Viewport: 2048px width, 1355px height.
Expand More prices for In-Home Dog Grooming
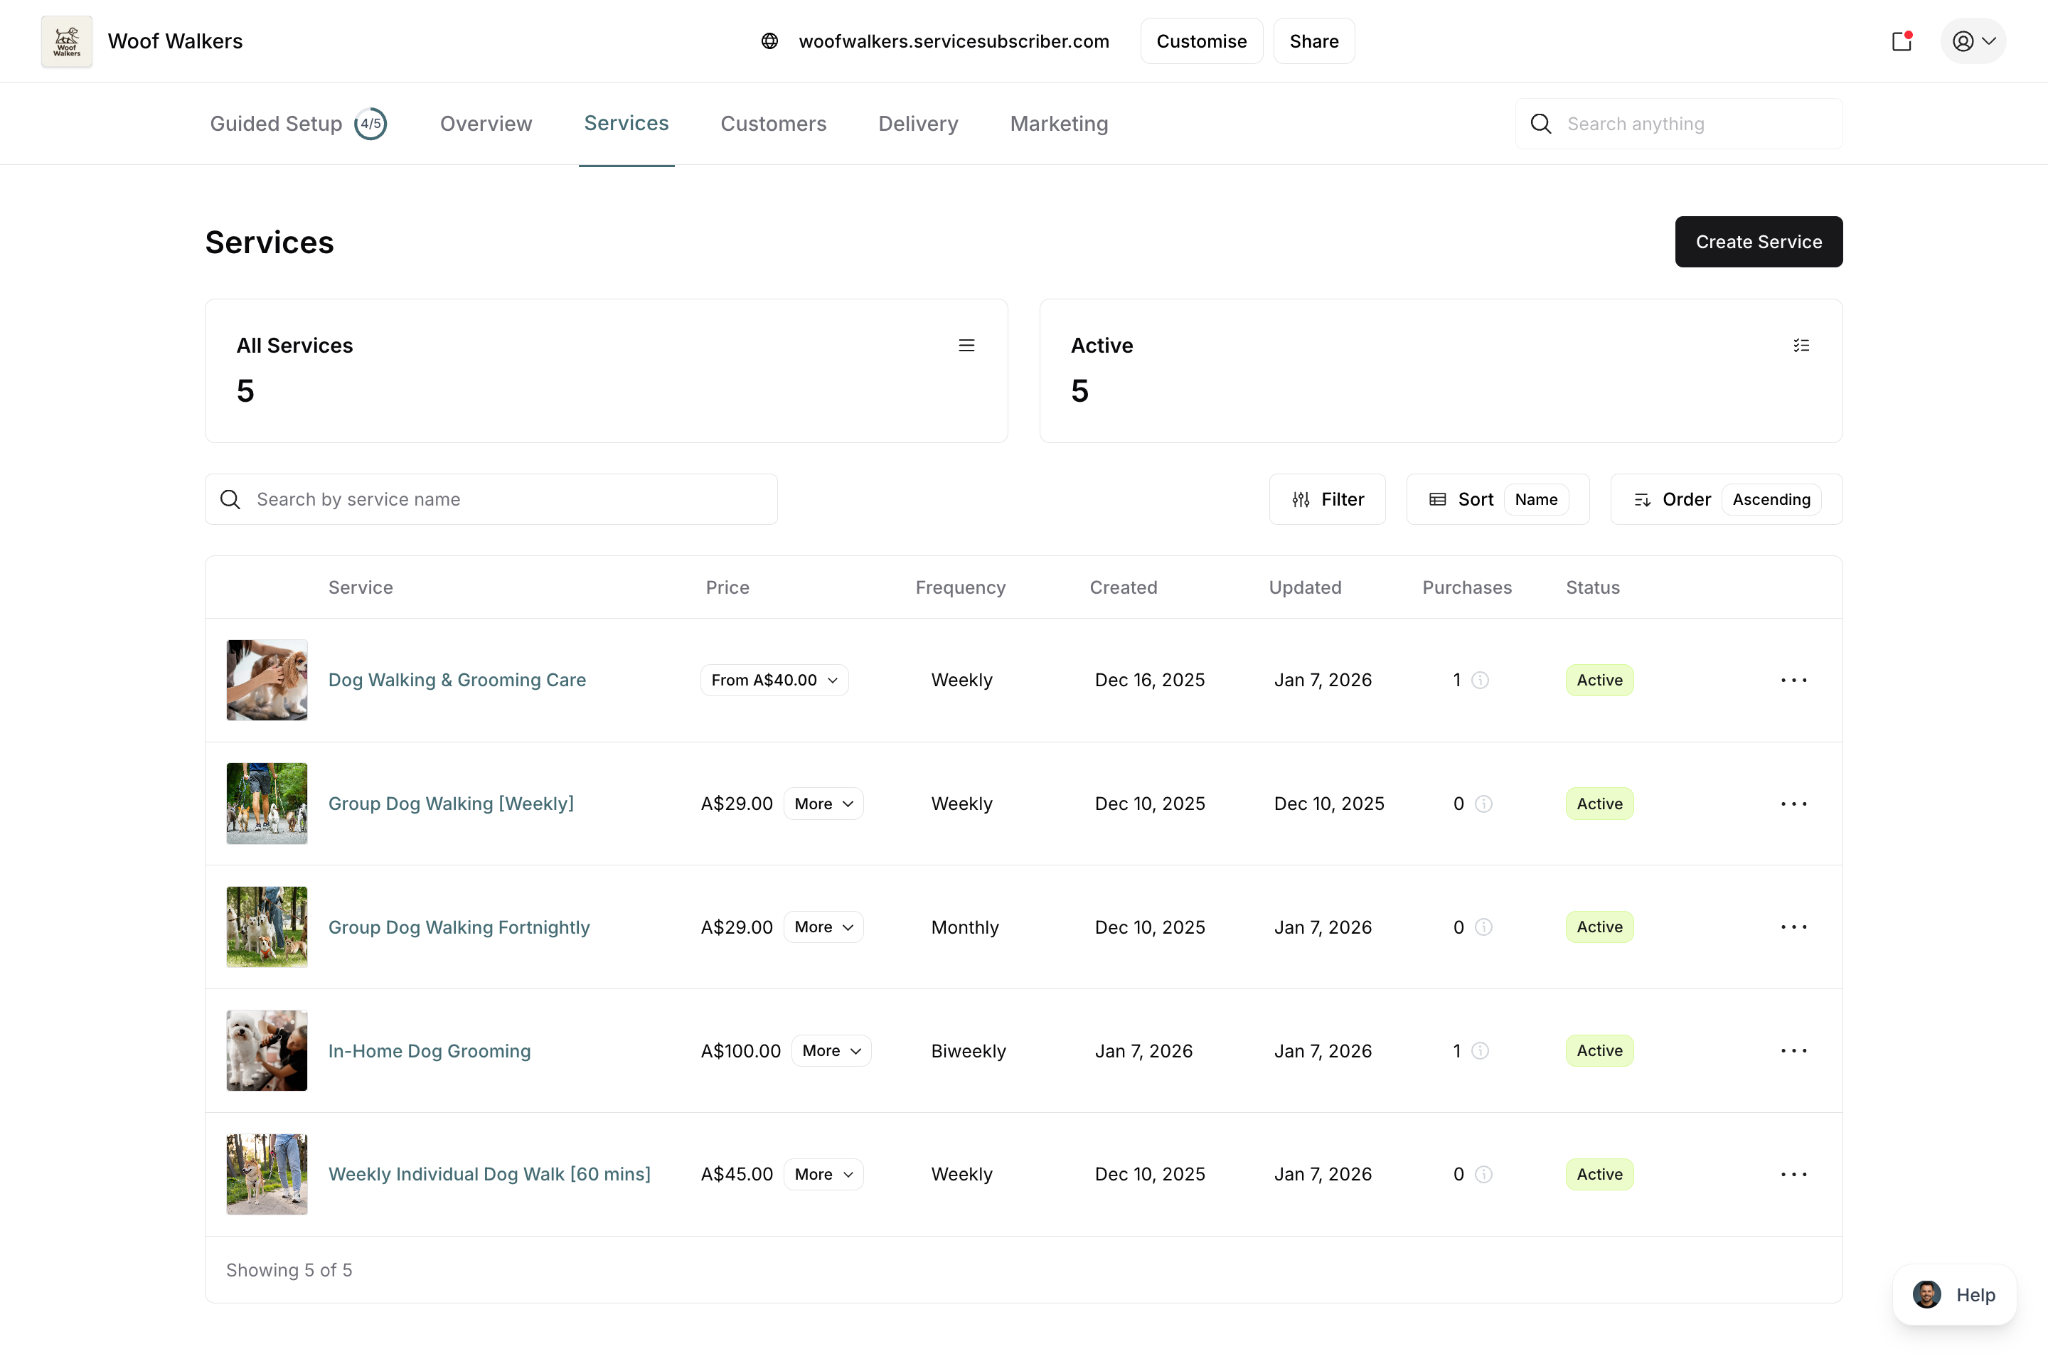click(831, 1050)
